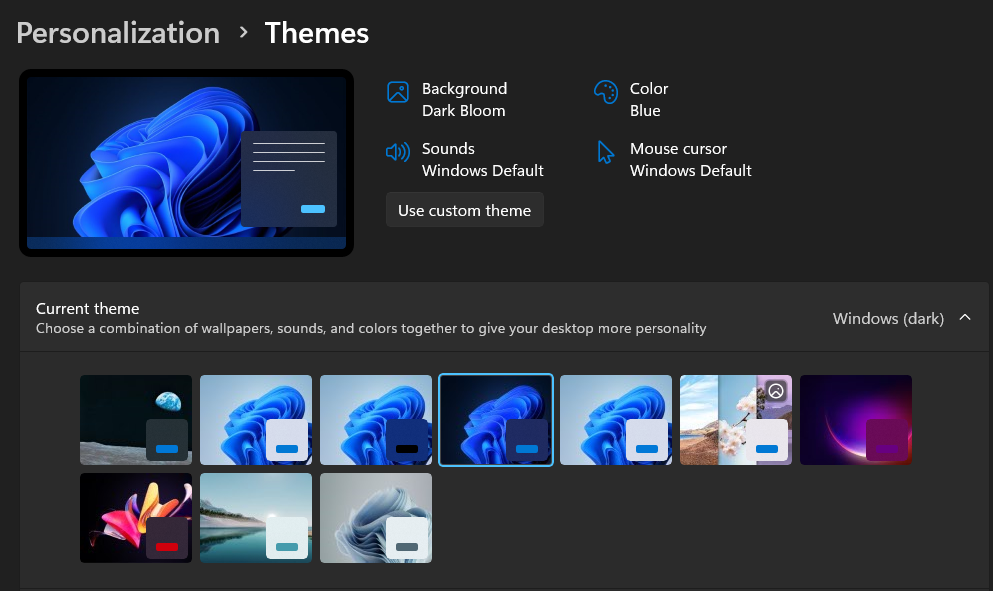
Task: Apply the Earth and moon theme
Action: point(136,420)
